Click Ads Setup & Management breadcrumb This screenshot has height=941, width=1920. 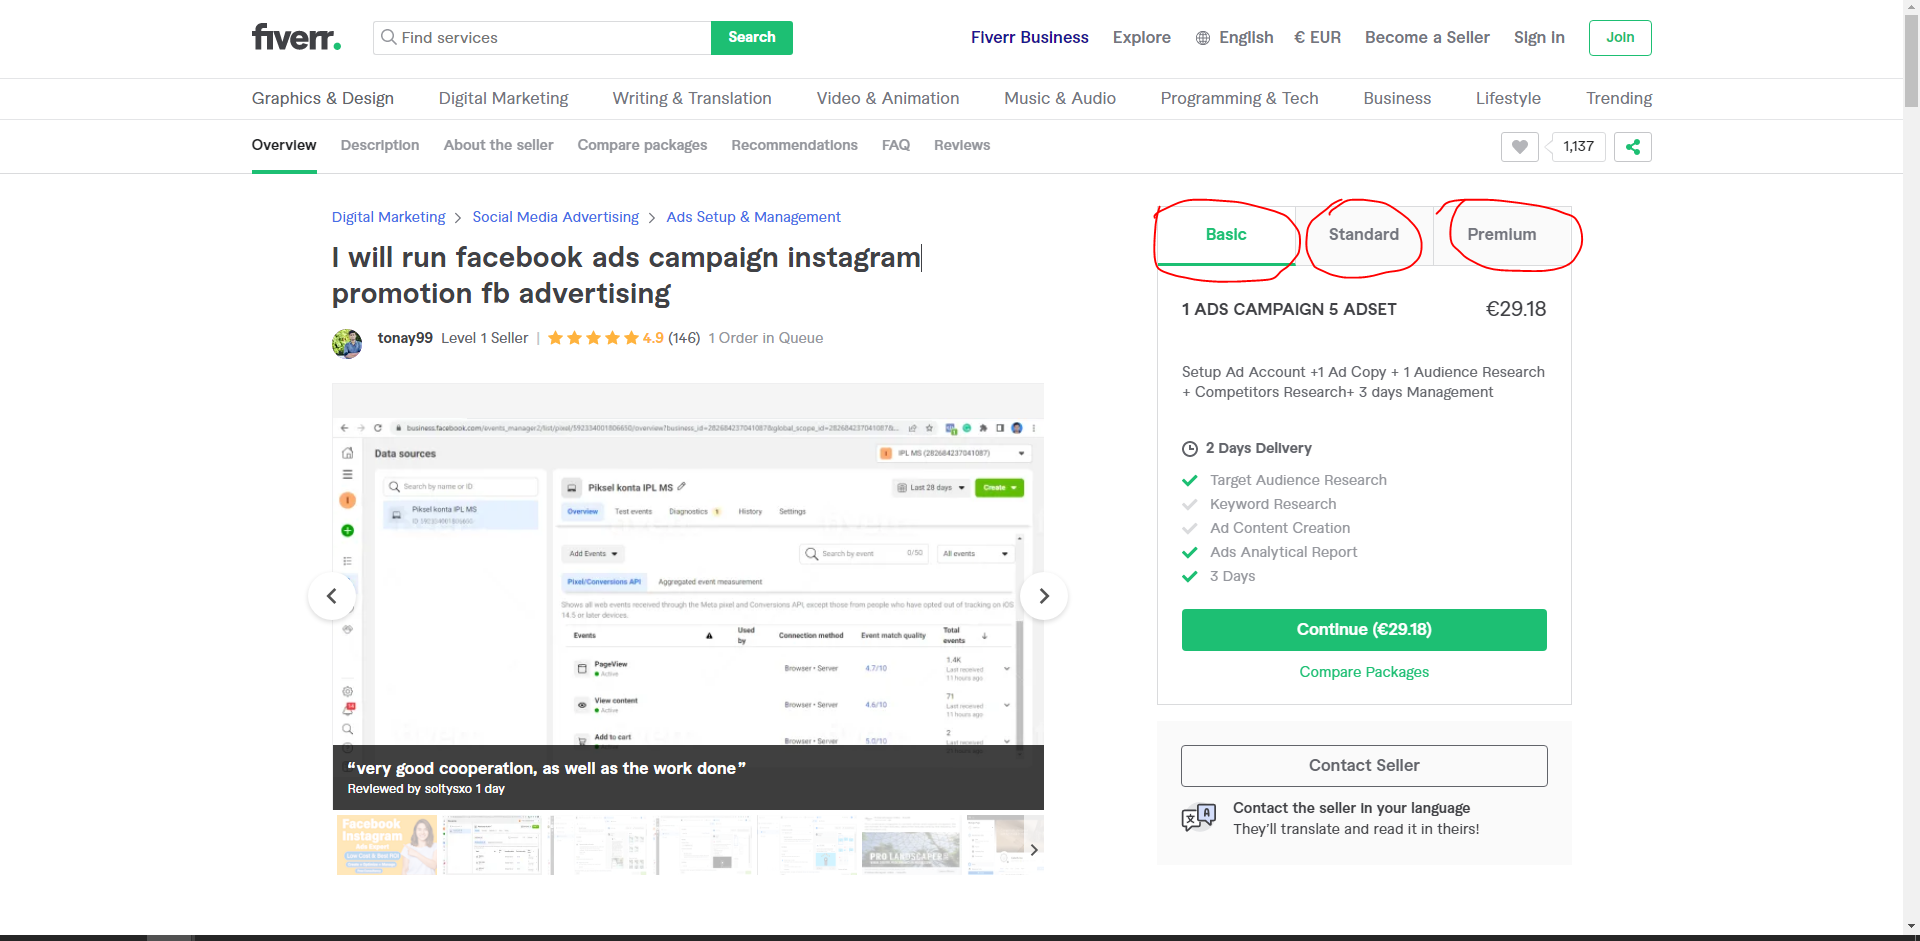(754, 217)
